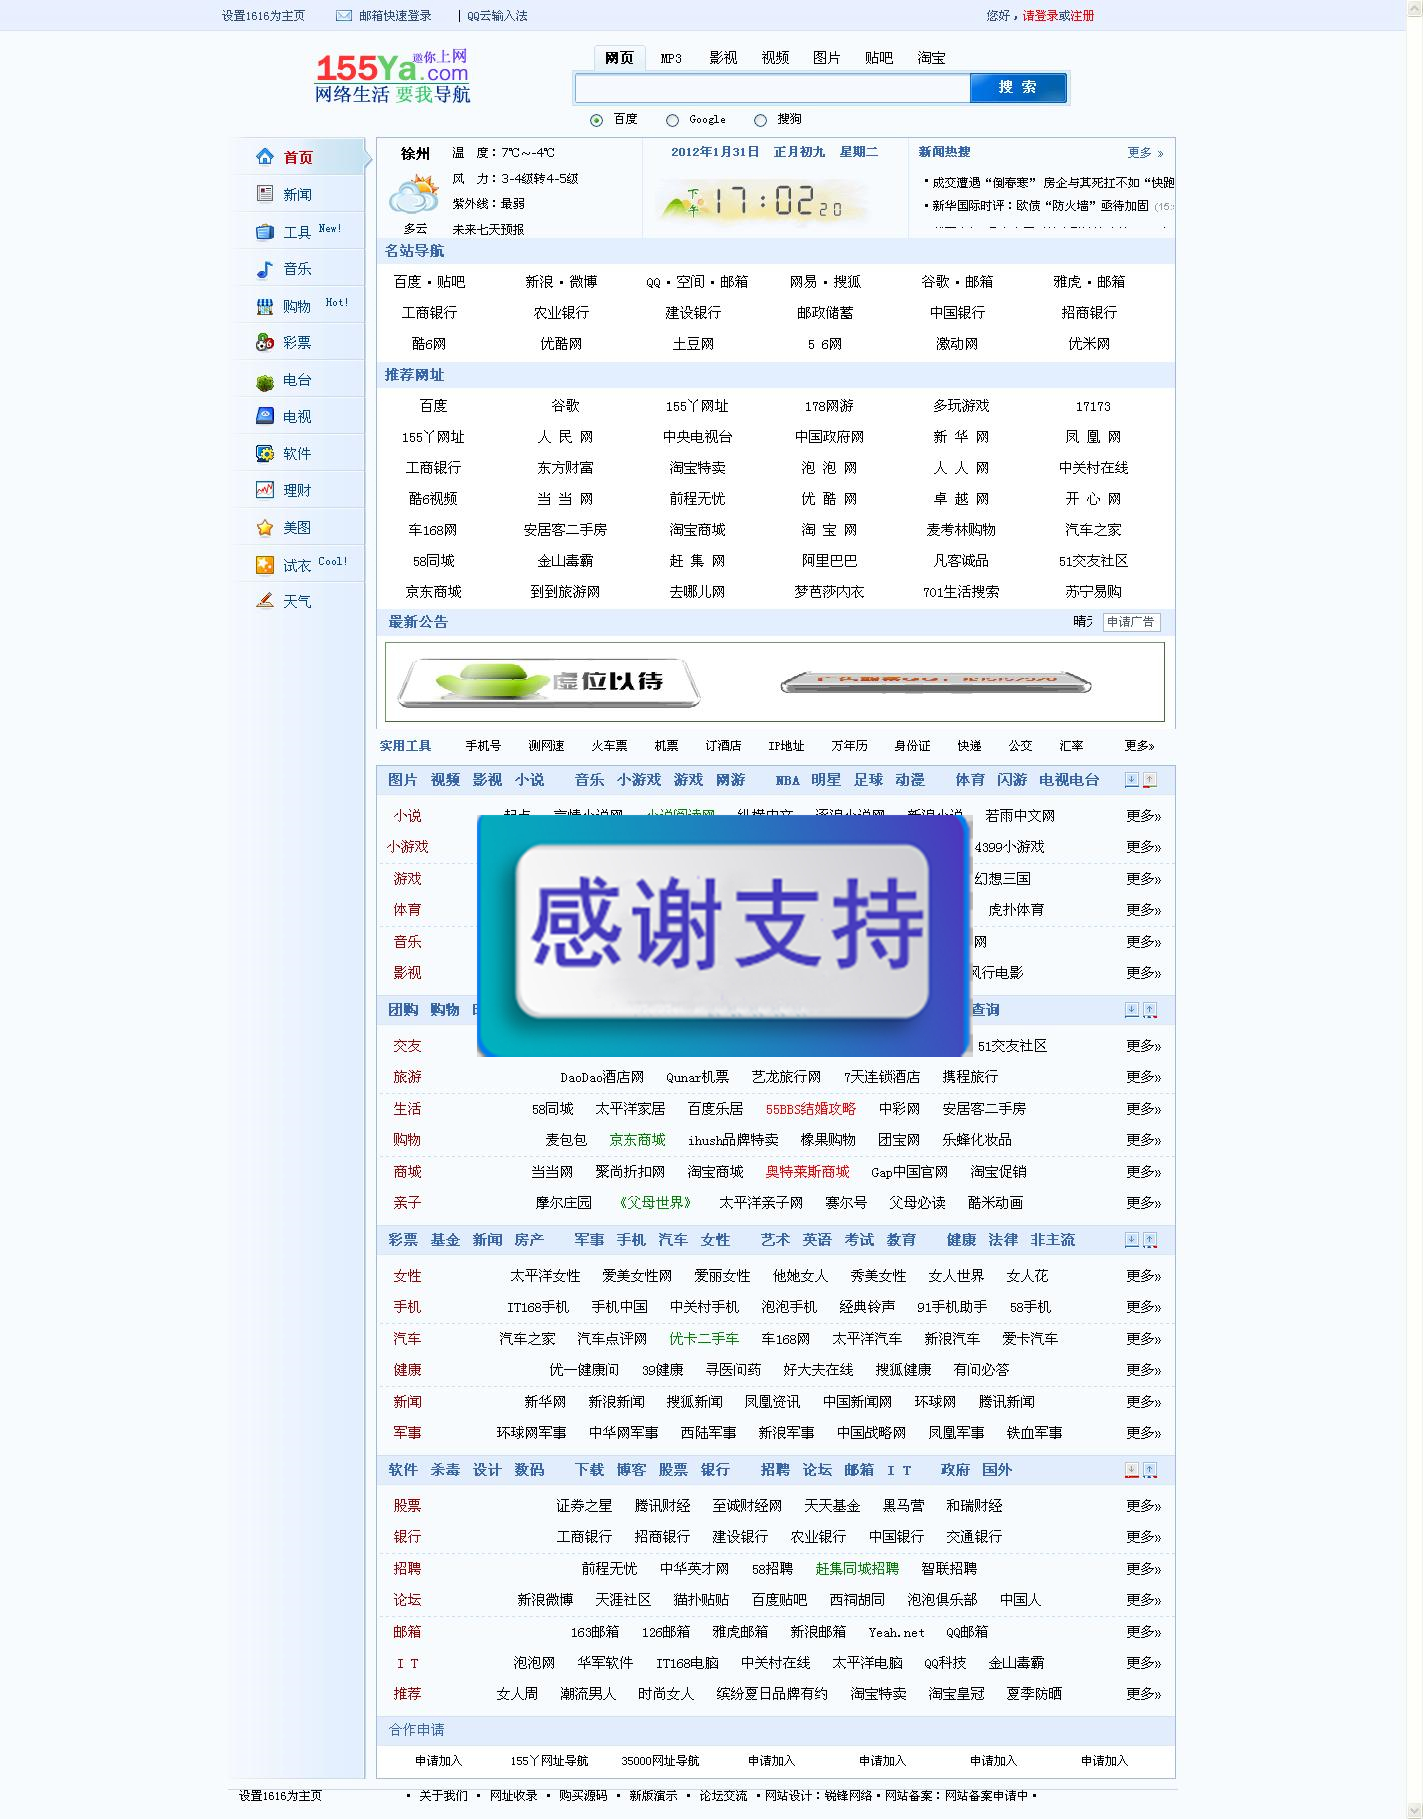The image size is (1423, 1819).
Task: Switch to the 图片 search tab
Action: (x=827, y=58)
